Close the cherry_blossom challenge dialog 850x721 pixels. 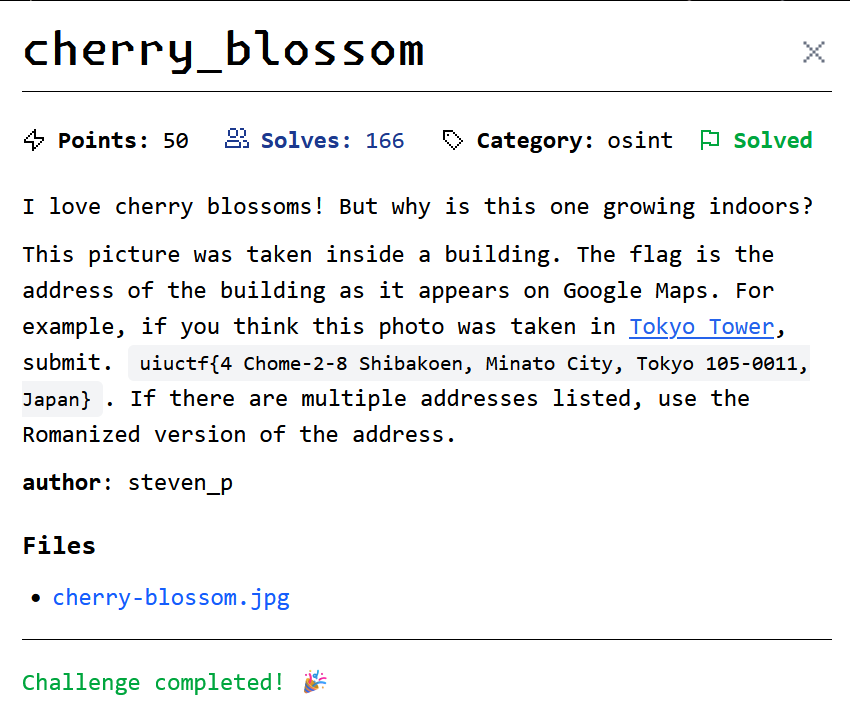coord(813,53)
